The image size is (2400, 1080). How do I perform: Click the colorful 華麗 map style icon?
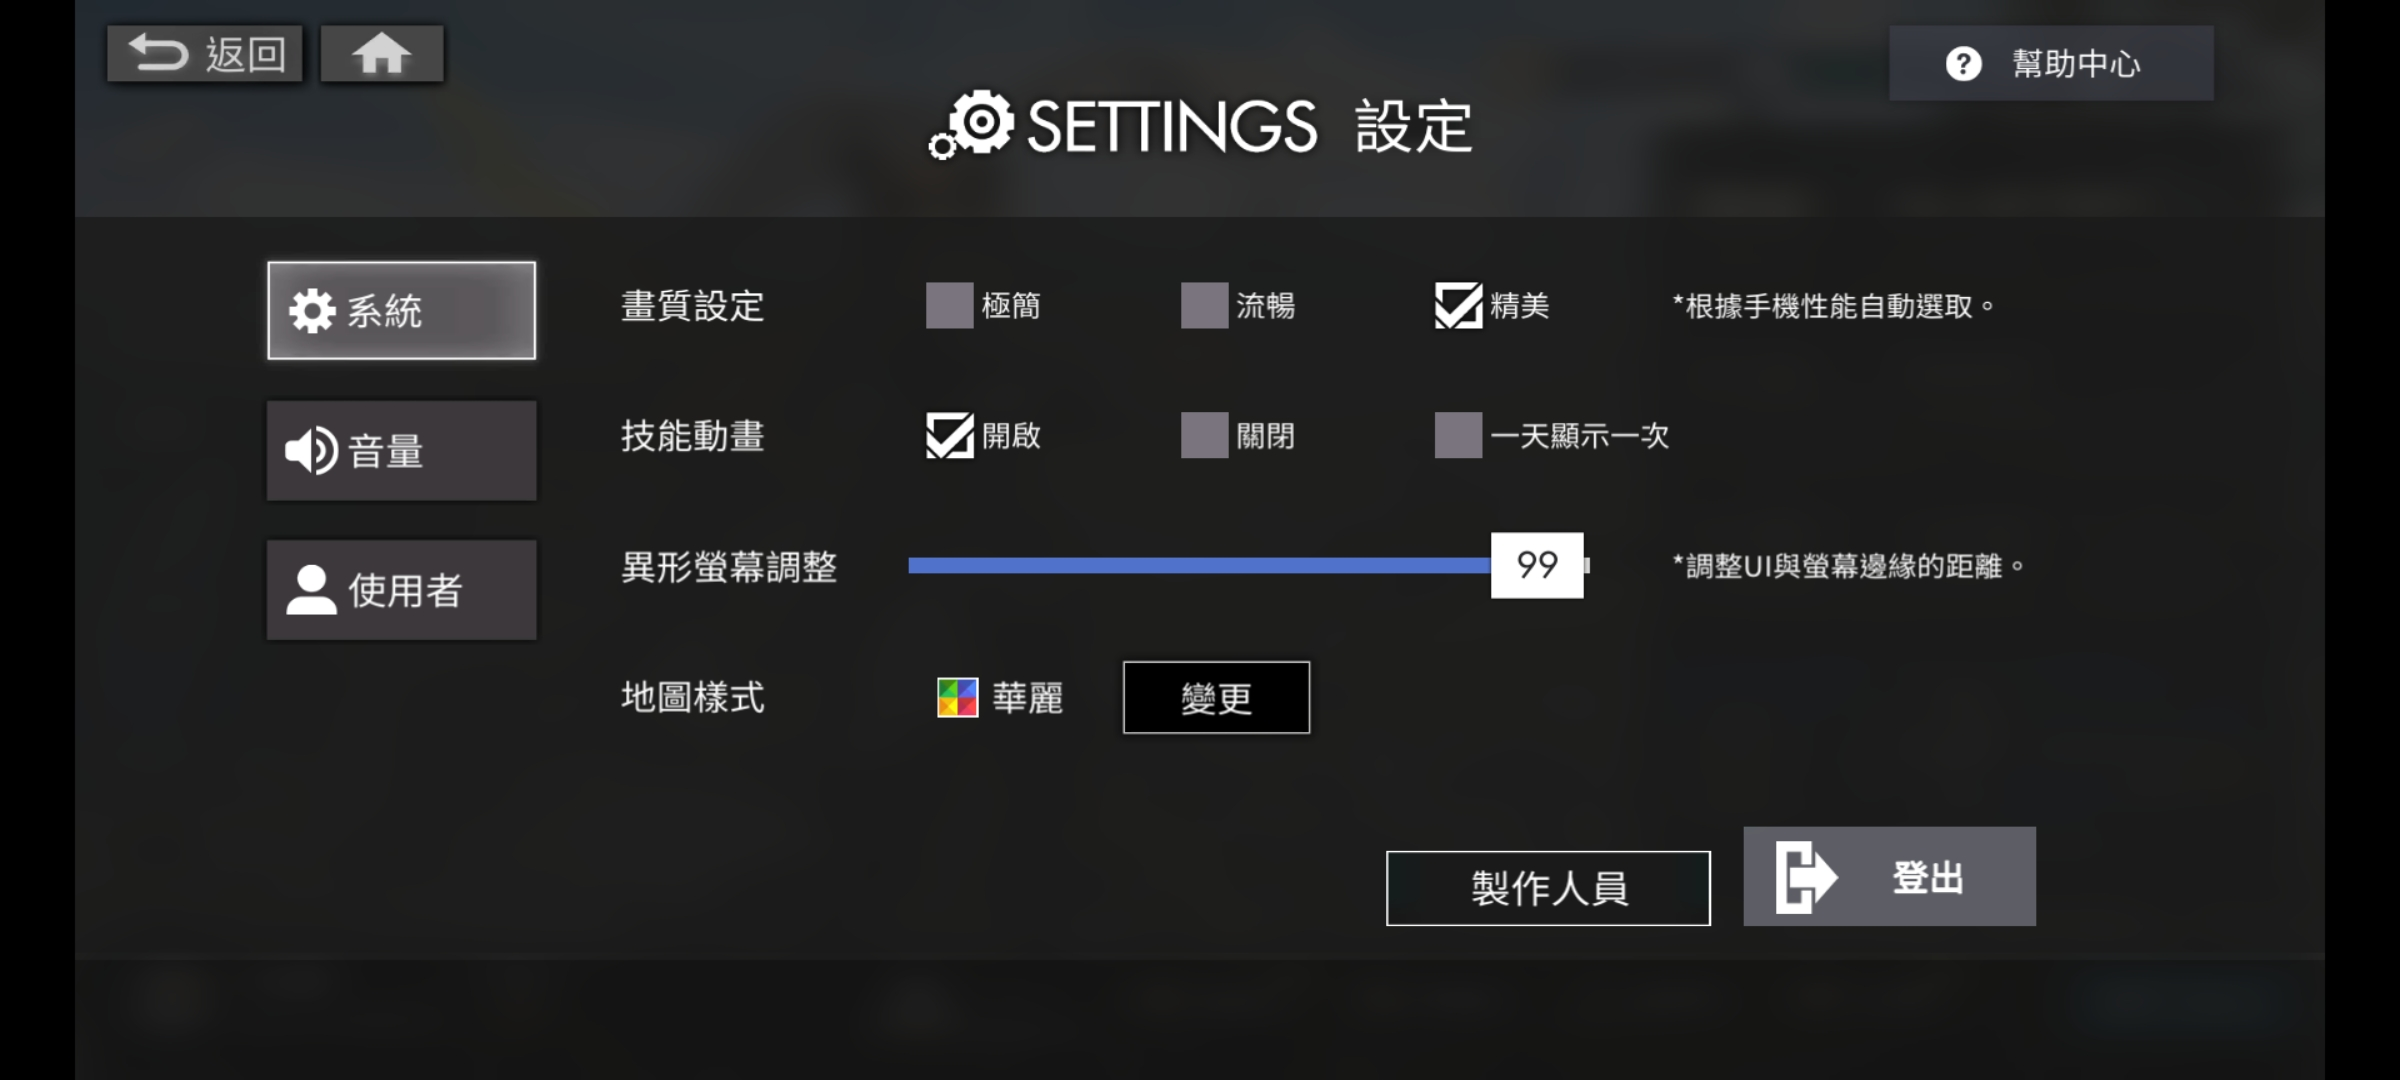click(957, 698)
